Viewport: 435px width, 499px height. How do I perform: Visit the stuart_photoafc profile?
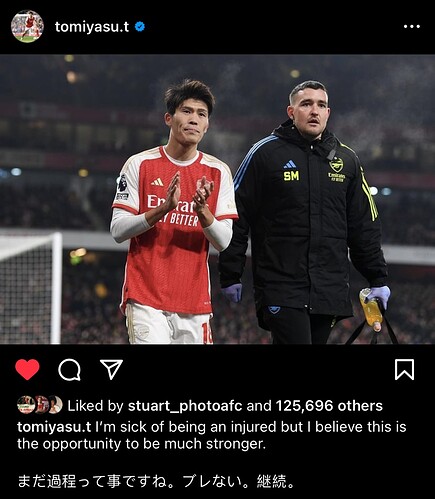[185, 406]
